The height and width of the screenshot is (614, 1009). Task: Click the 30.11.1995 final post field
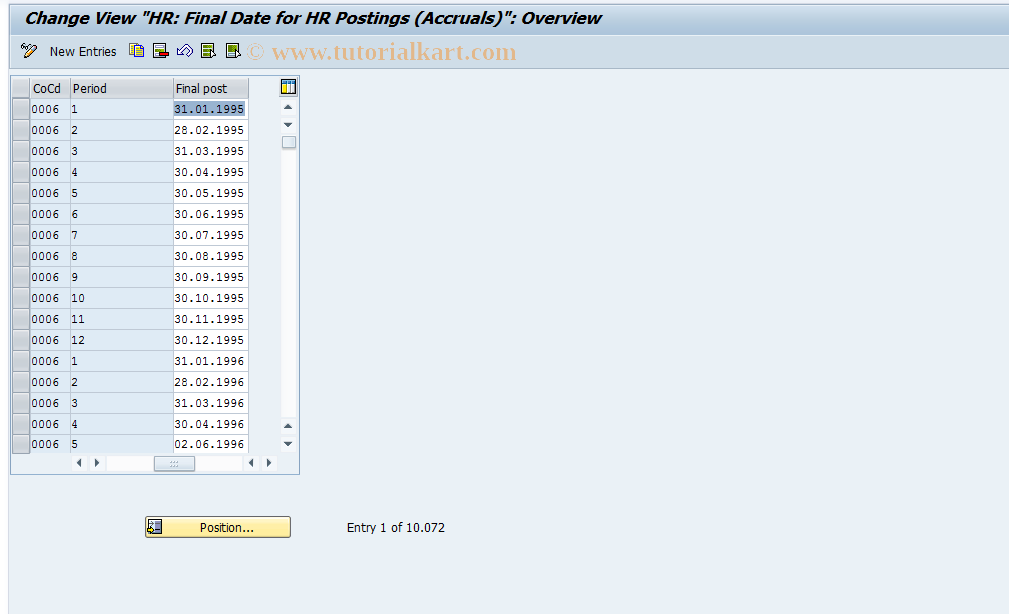[210, 319]
